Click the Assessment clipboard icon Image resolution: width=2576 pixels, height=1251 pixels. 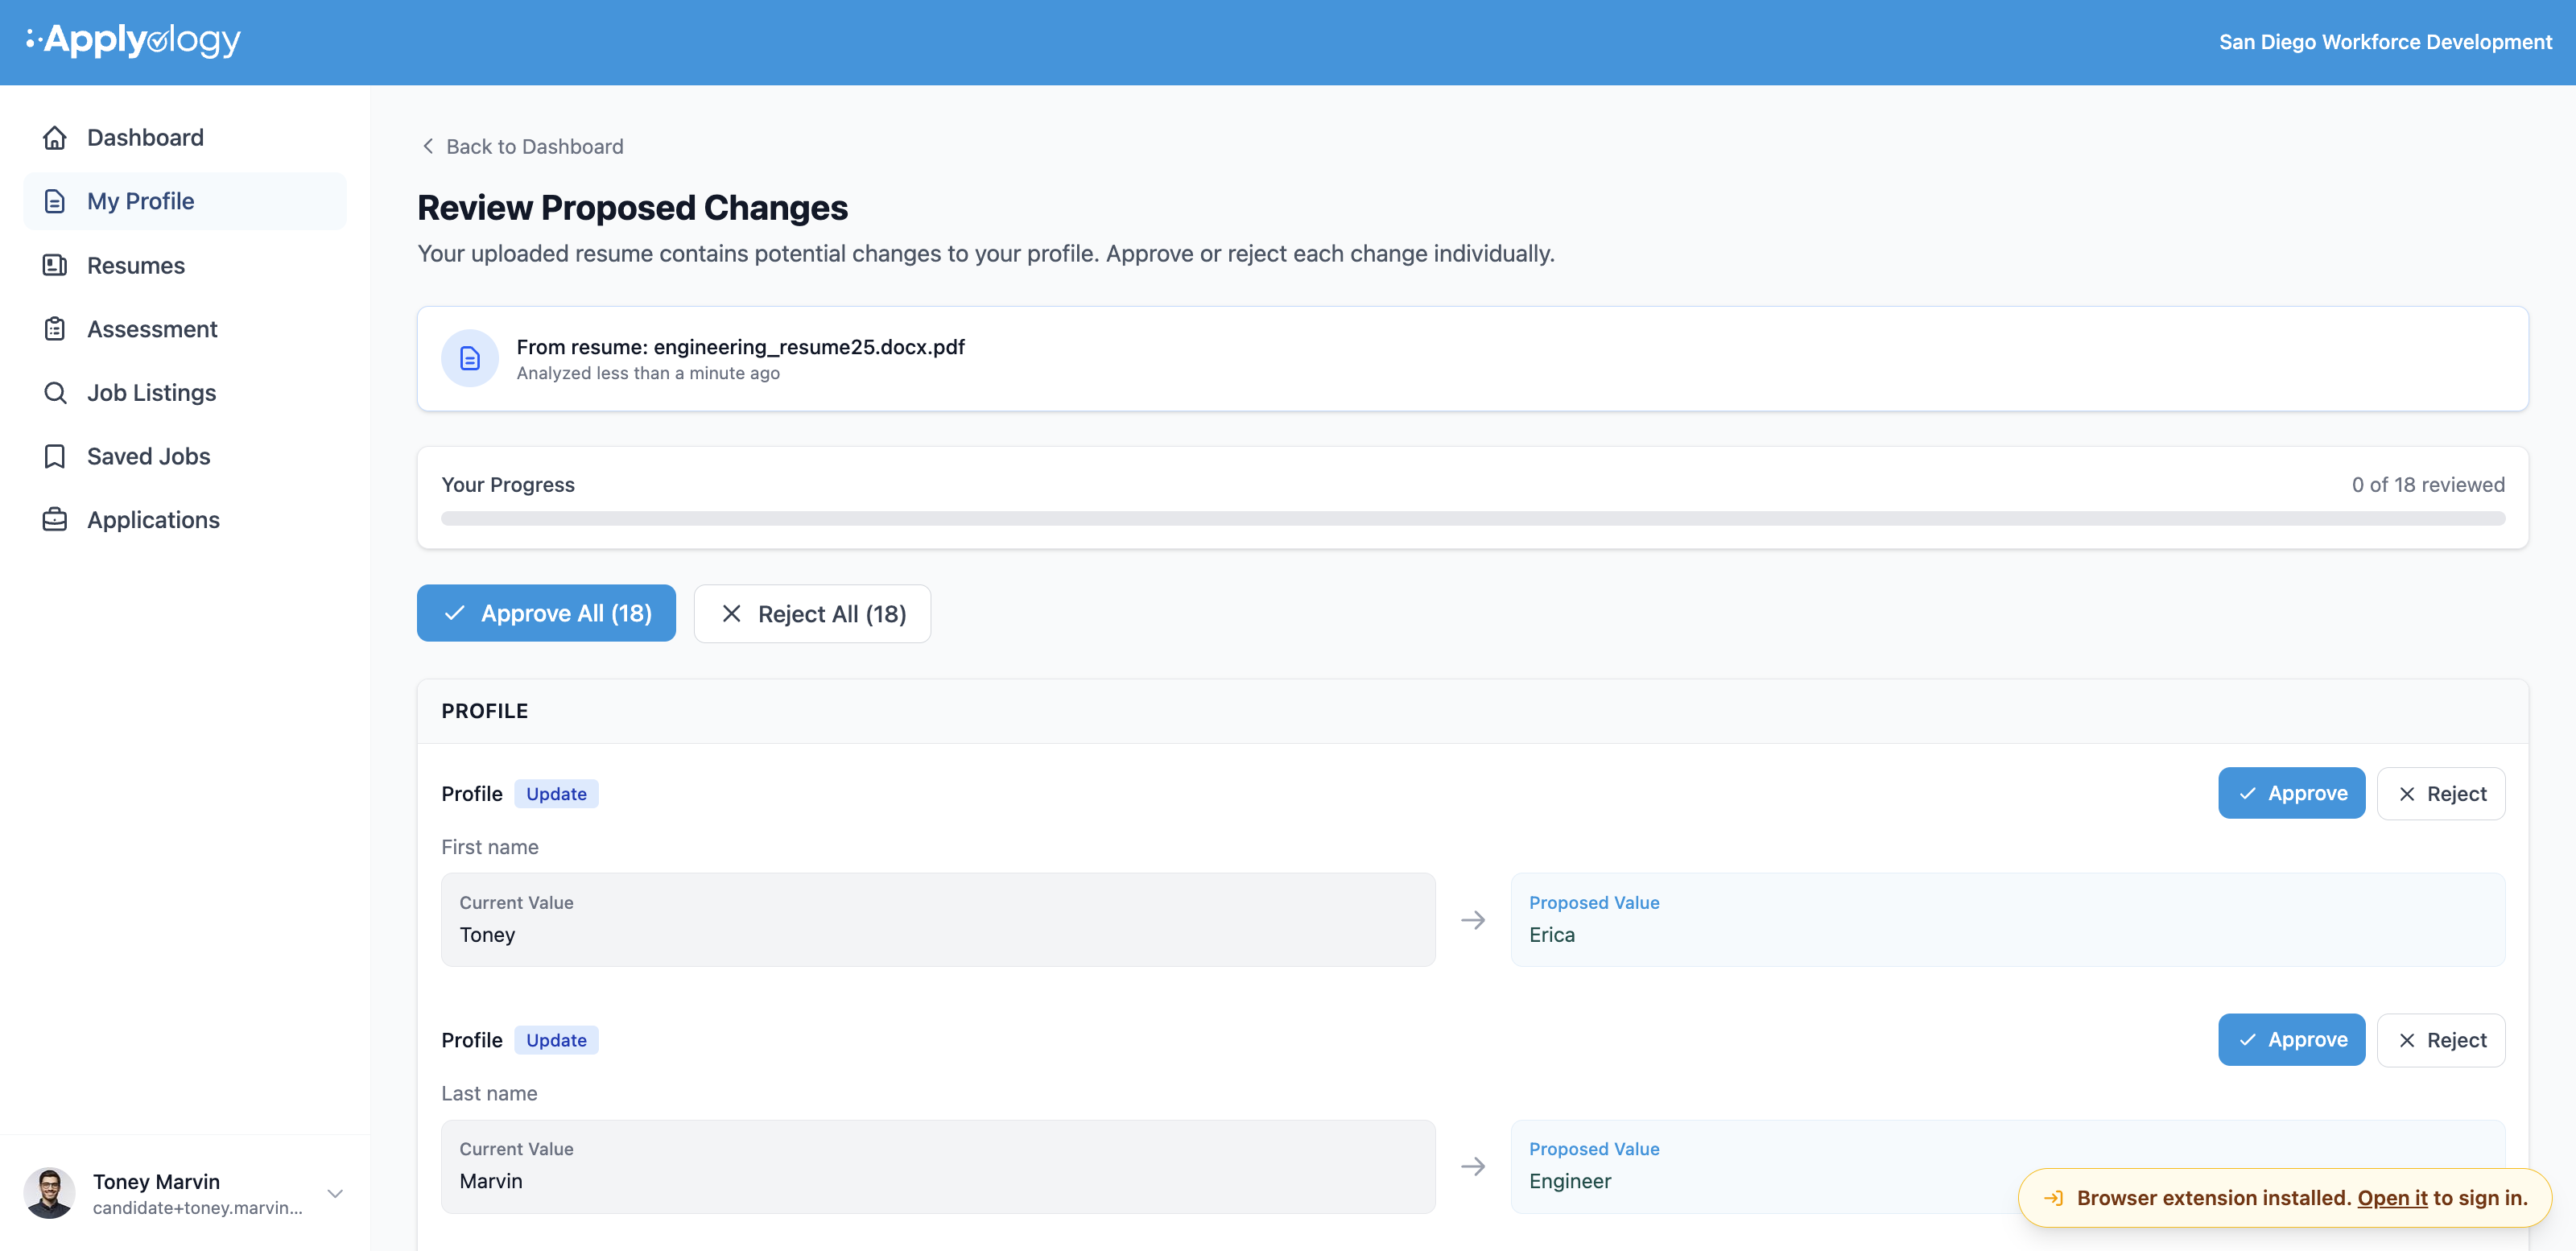[x=55, y=329]
